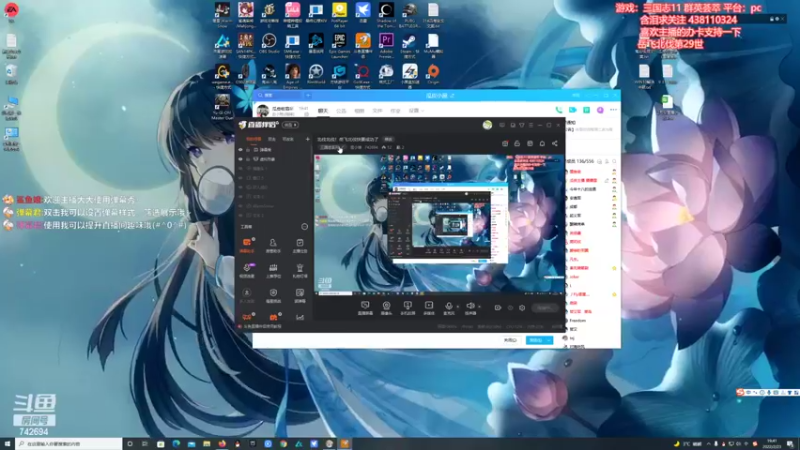Mute the speaker in the Douyu bottom bar
The width and height of the screenshot is (800, 450).
point(470,306)
